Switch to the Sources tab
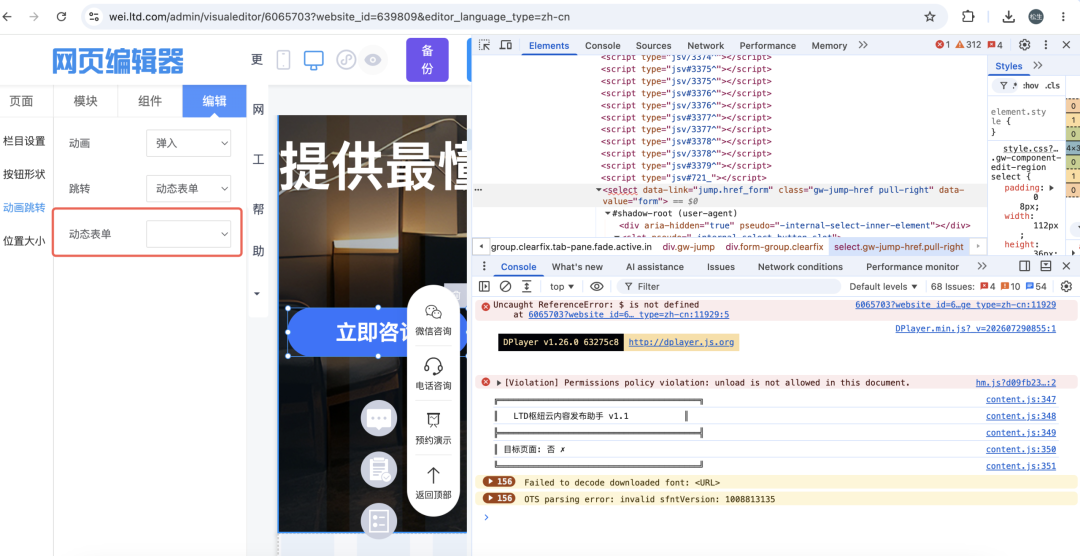The height and width of the screenshot is (556, 1080). pyautogui.click(x=653, y=45)
